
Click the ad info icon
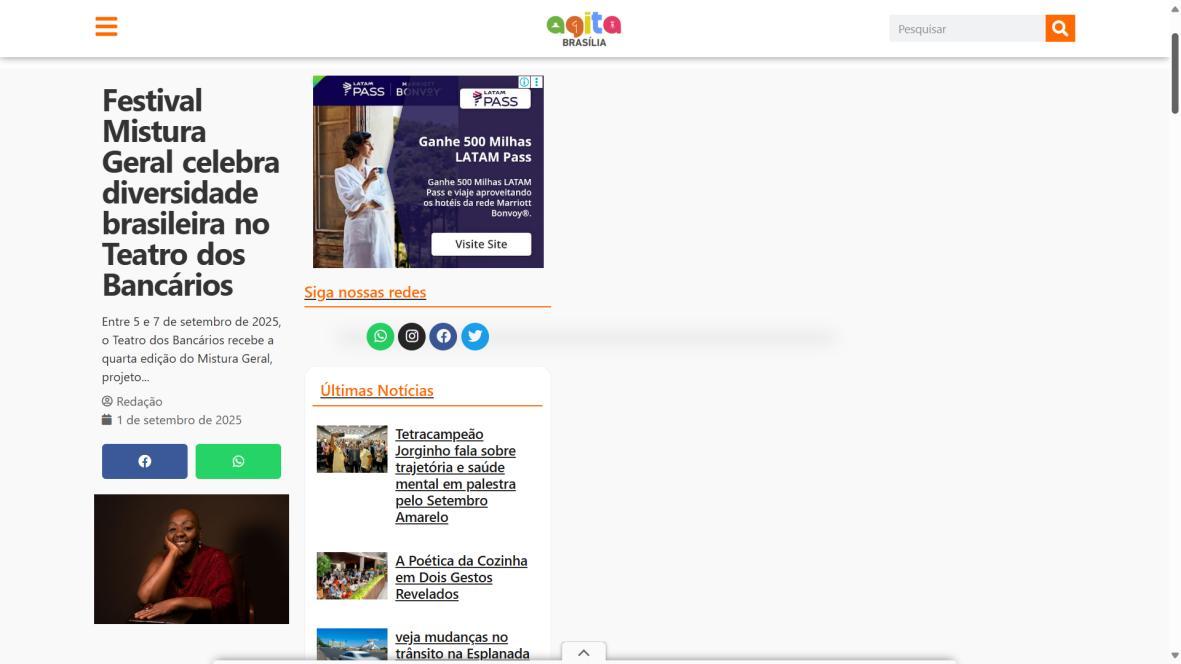point(524,81)
